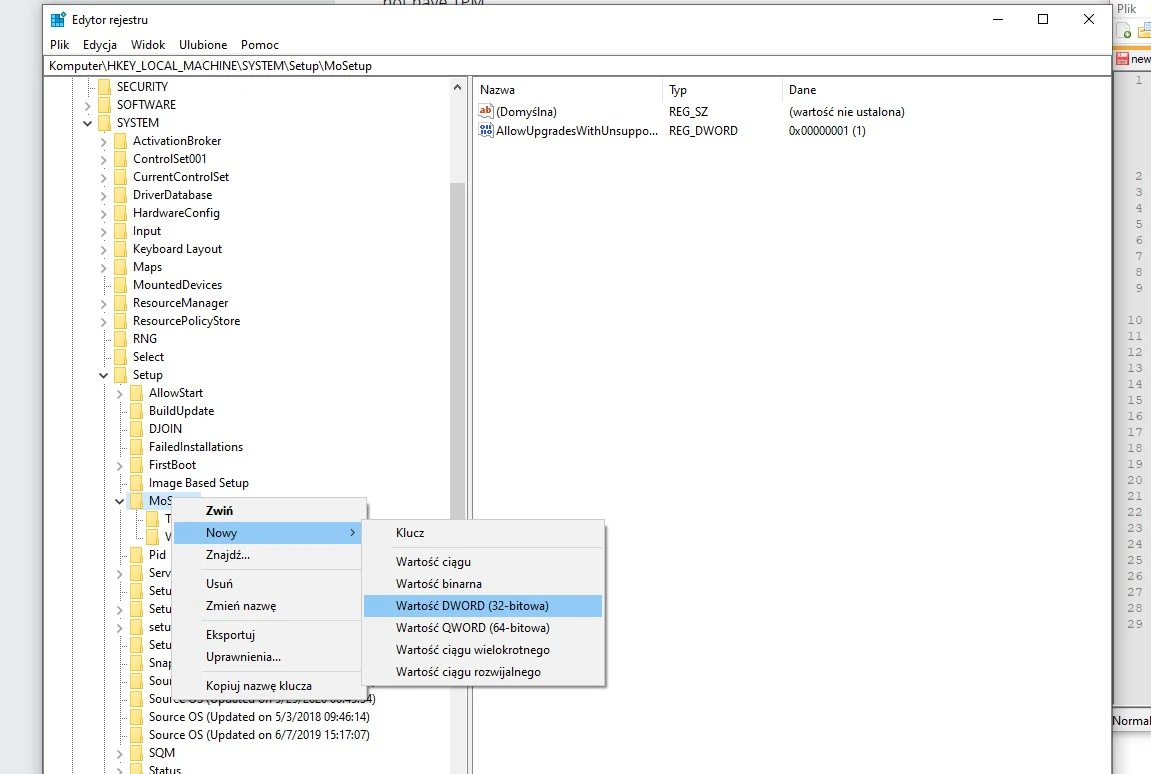
Task: Click the SQM folder icon
Action: (x=135, y=752)
